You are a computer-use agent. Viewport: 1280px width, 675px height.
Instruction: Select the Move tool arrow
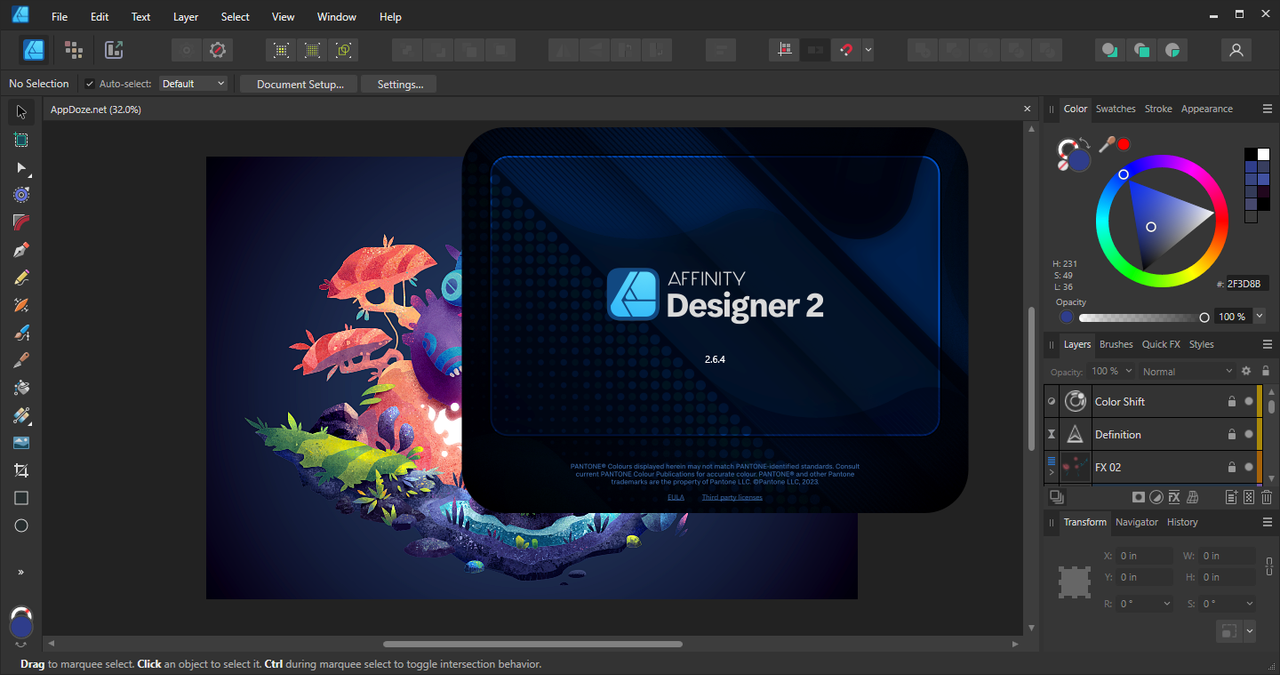point(21,112)
